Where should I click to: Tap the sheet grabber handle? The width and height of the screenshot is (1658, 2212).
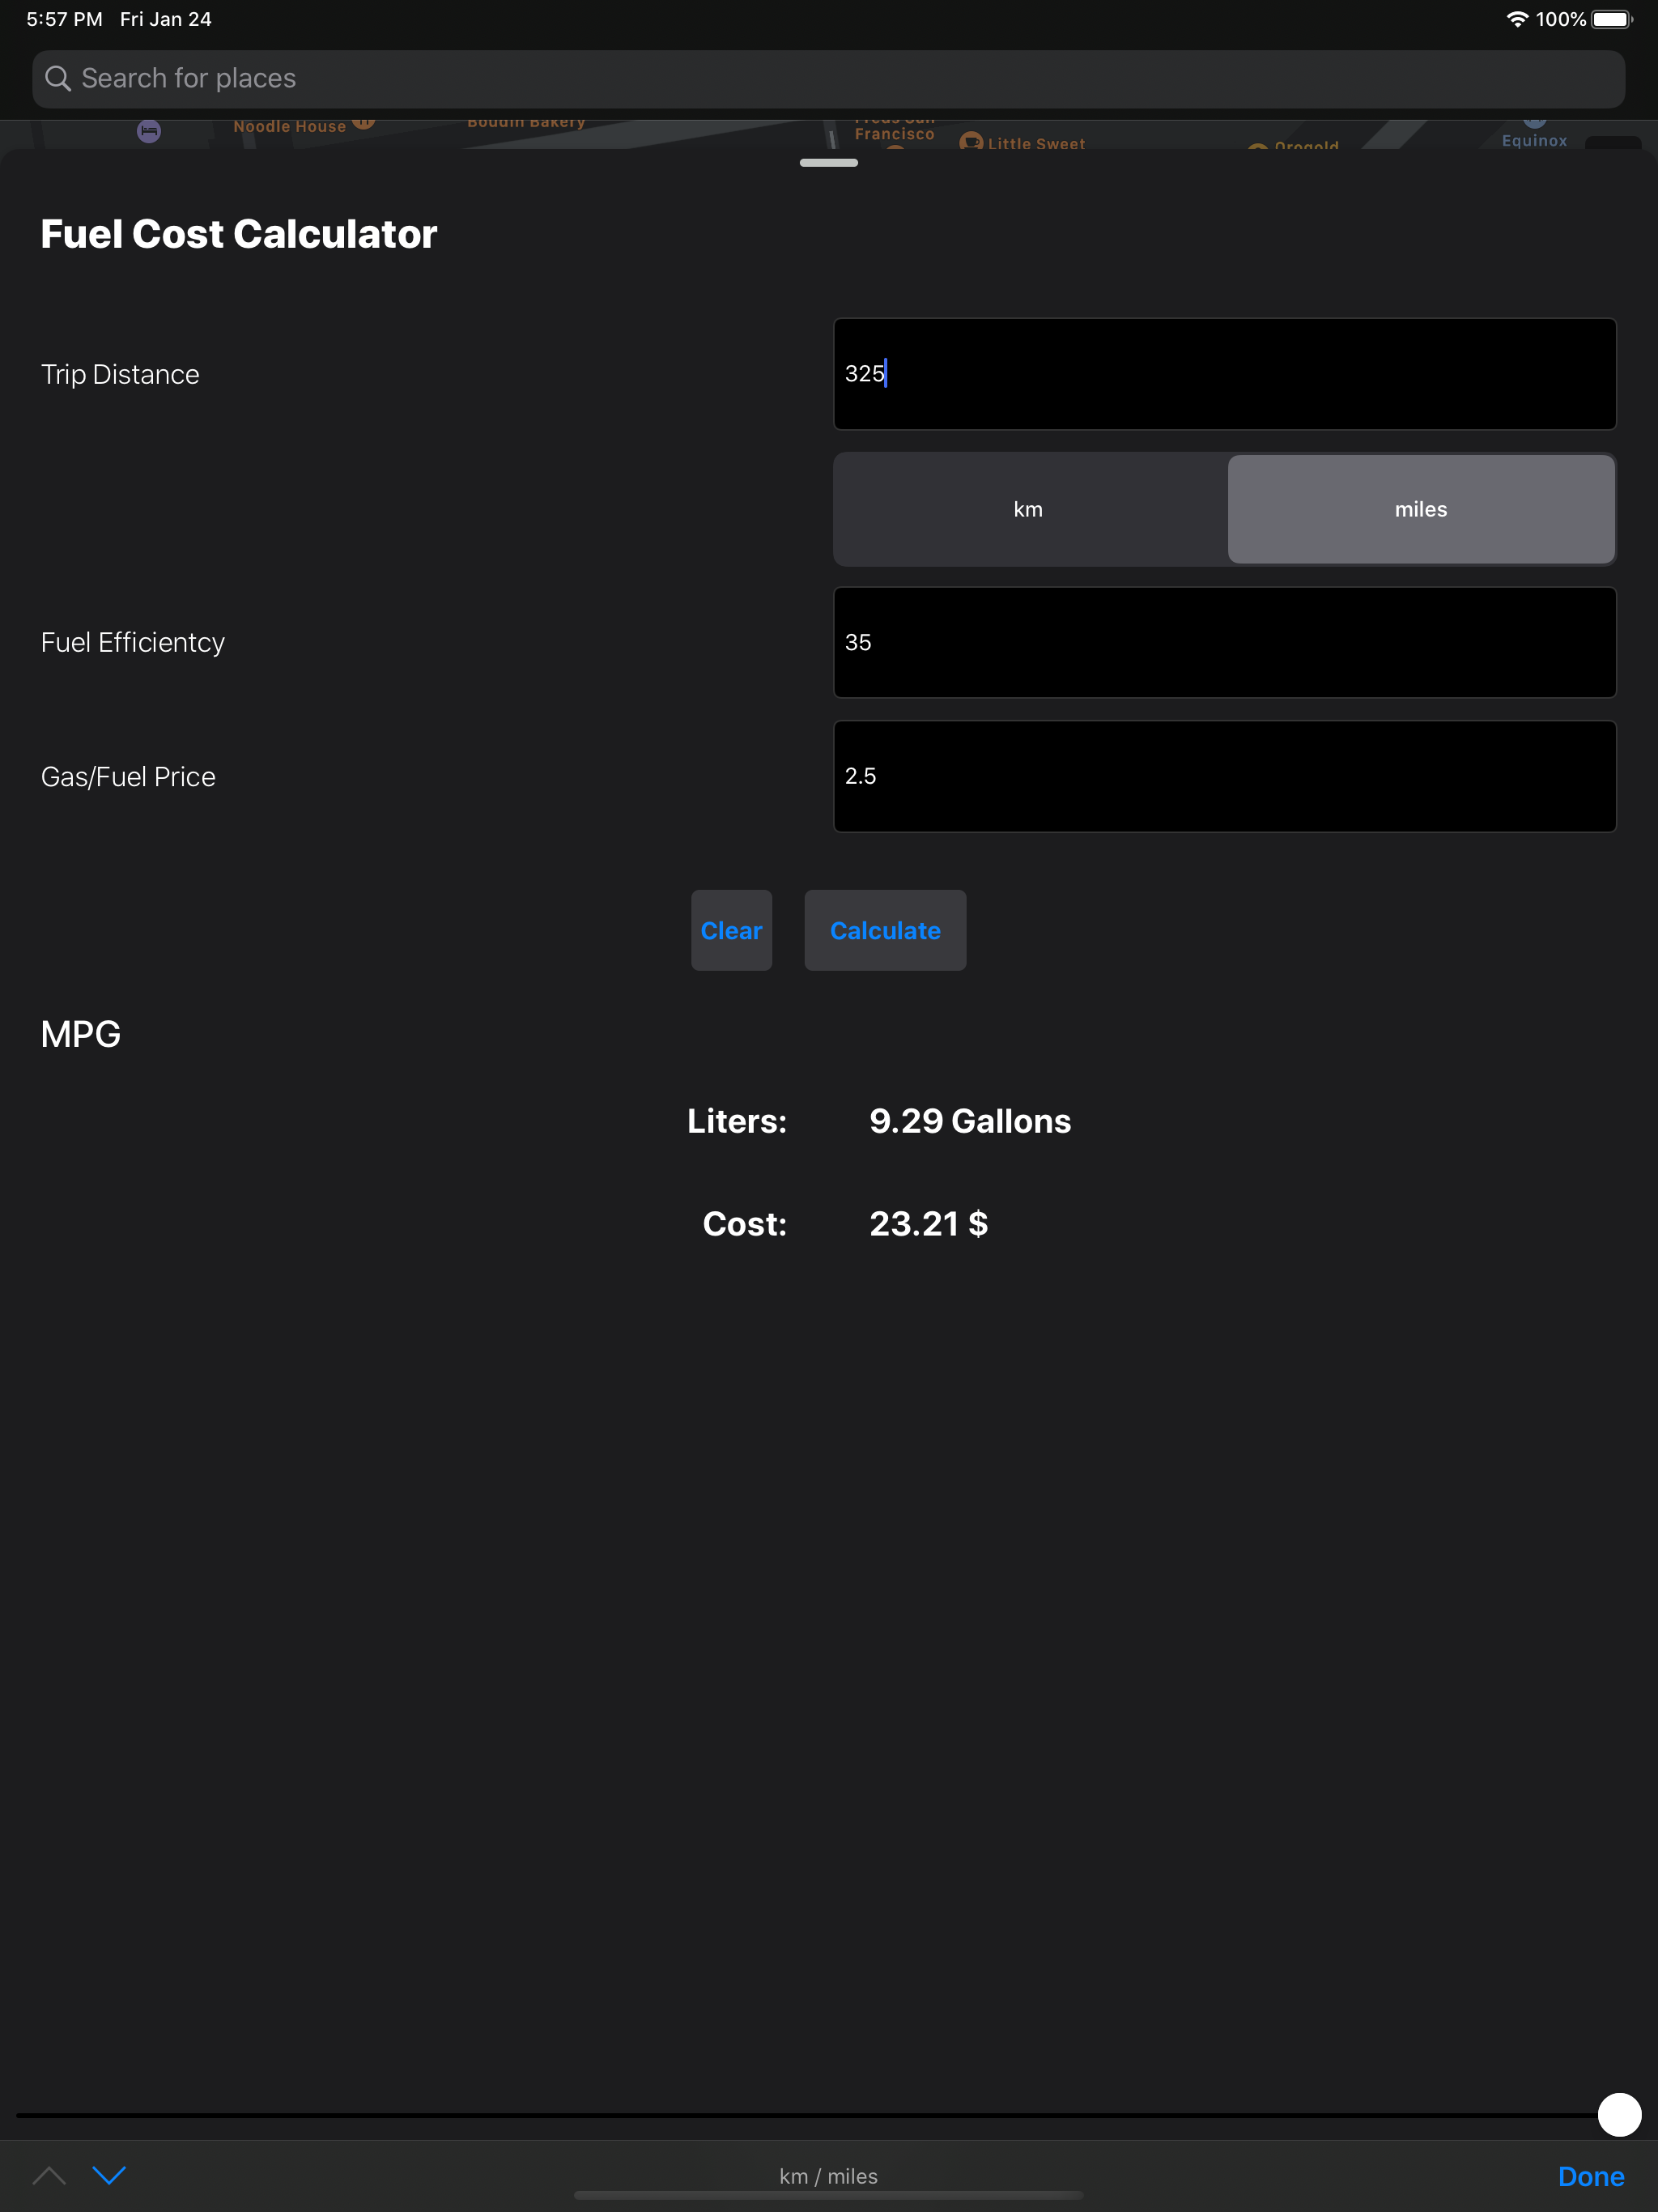click(828, 163)
